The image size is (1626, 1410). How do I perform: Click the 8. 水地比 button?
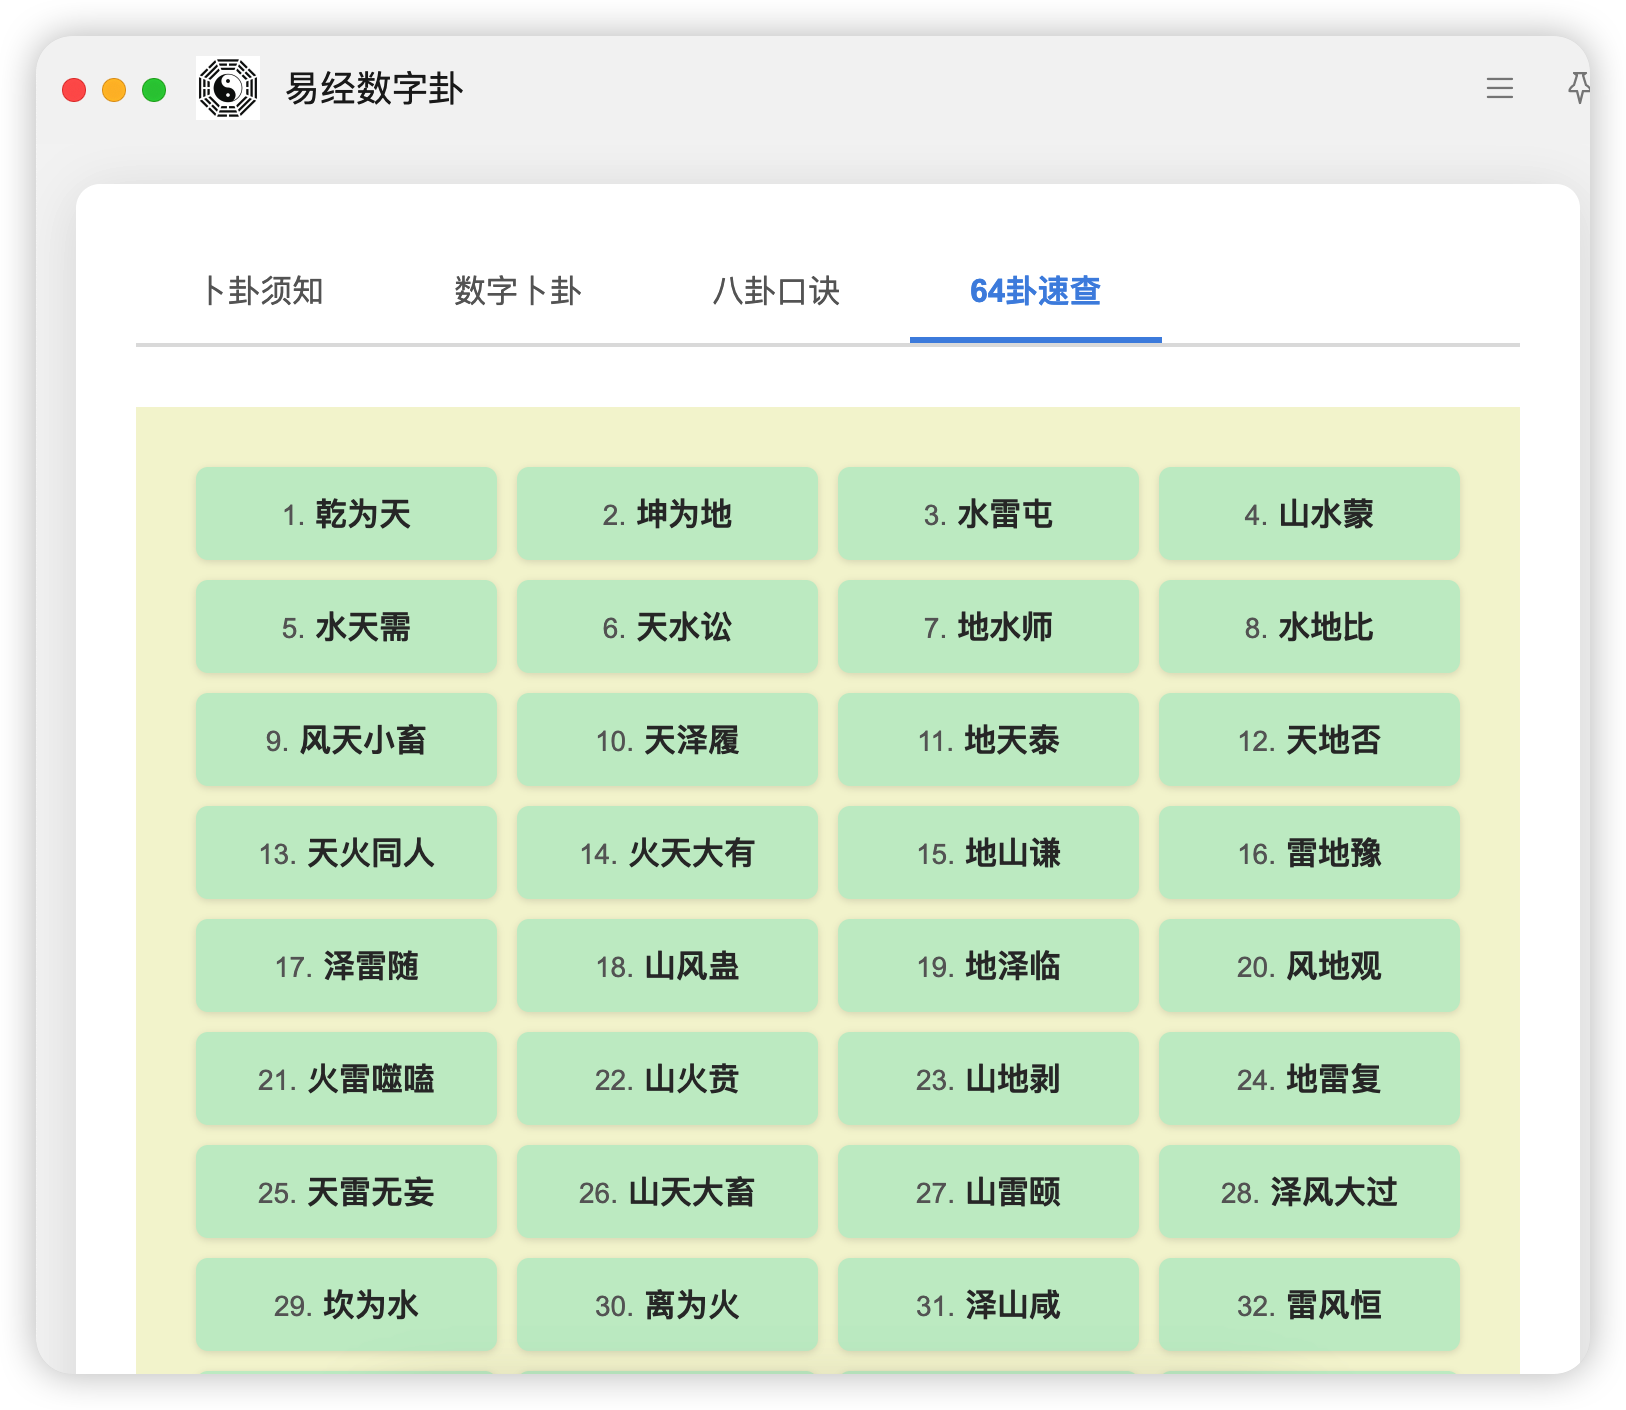(x=1309, y=627)
